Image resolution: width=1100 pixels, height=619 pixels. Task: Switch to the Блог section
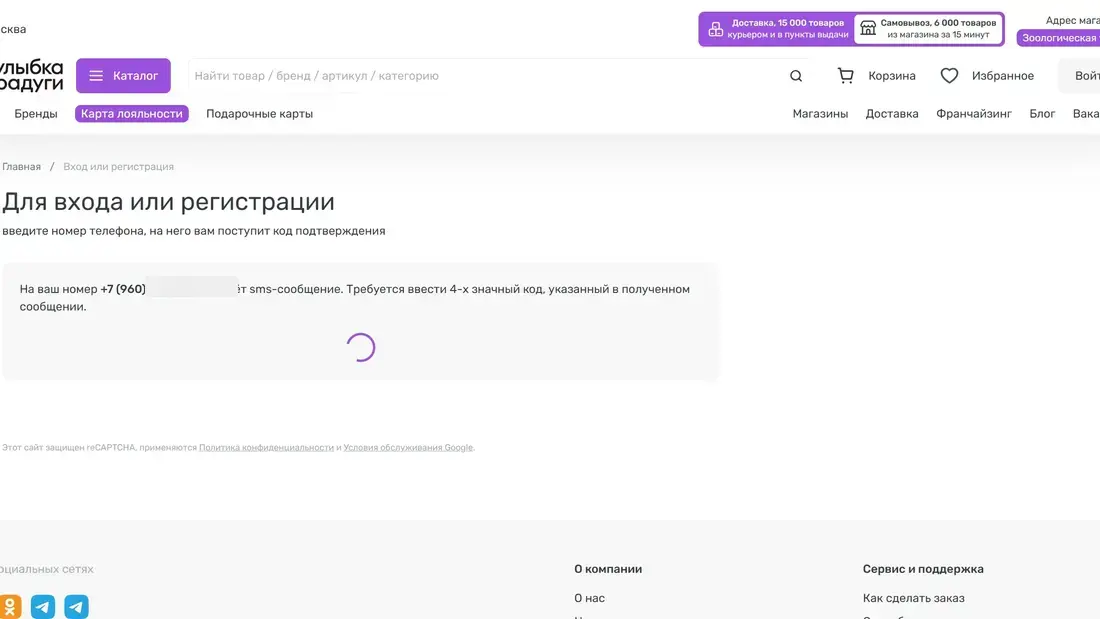[x=1043, y=113]
